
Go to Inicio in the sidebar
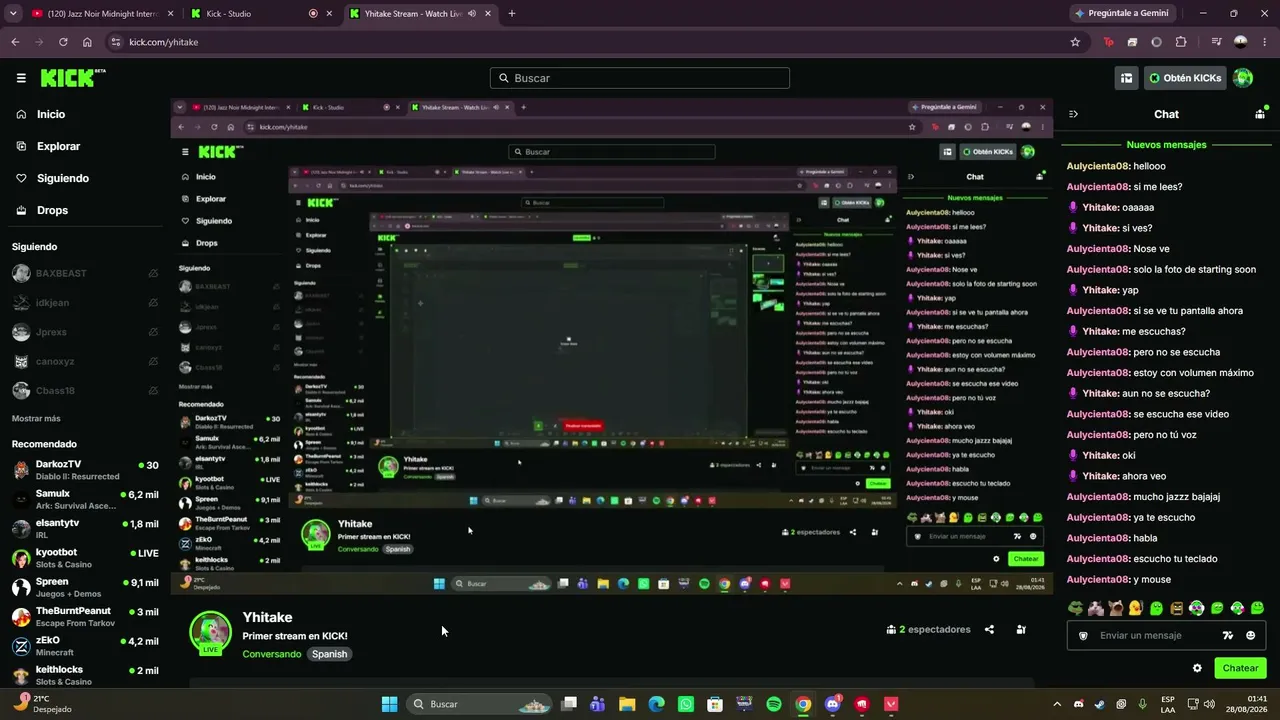point(51,114)
